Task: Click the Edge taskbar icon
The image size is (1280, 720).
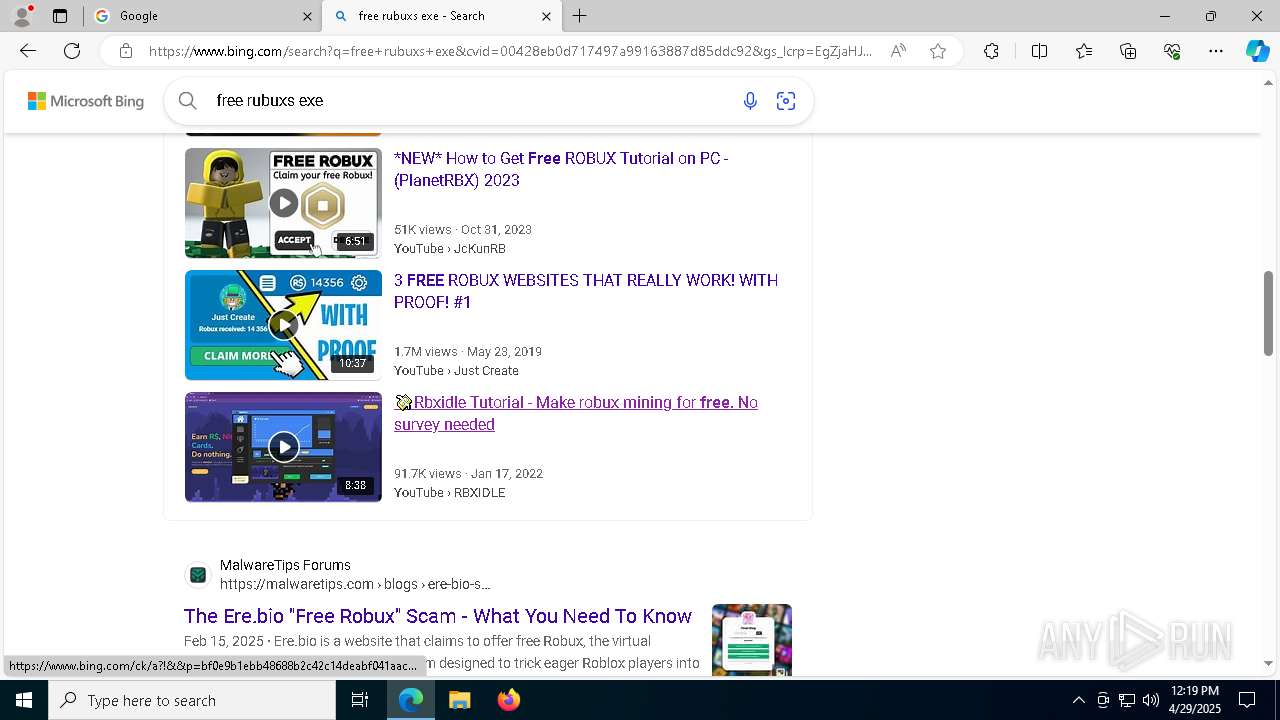Action: click(x=411, y=700)
